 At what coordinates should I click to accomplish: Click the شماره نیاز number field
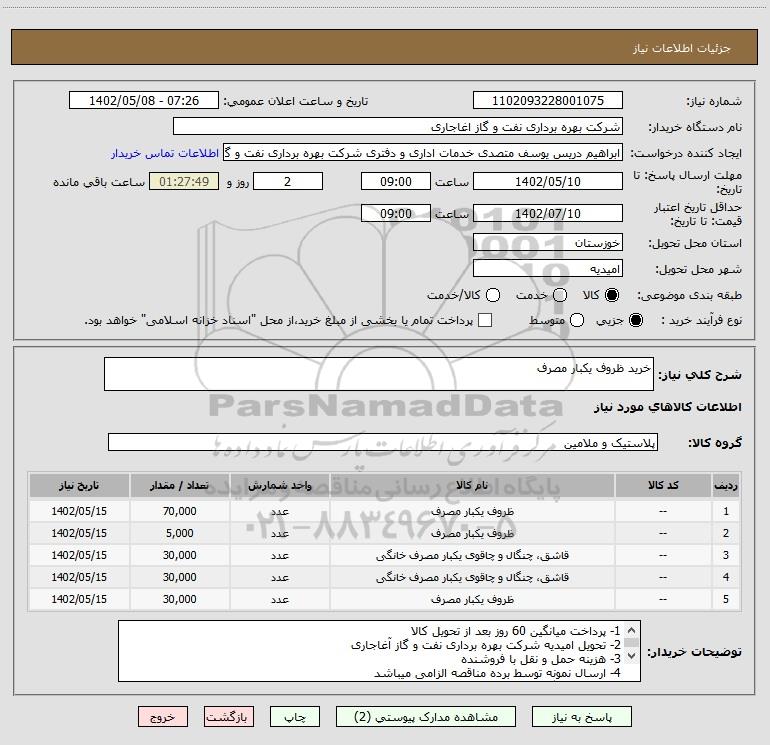tap(548, 100)
